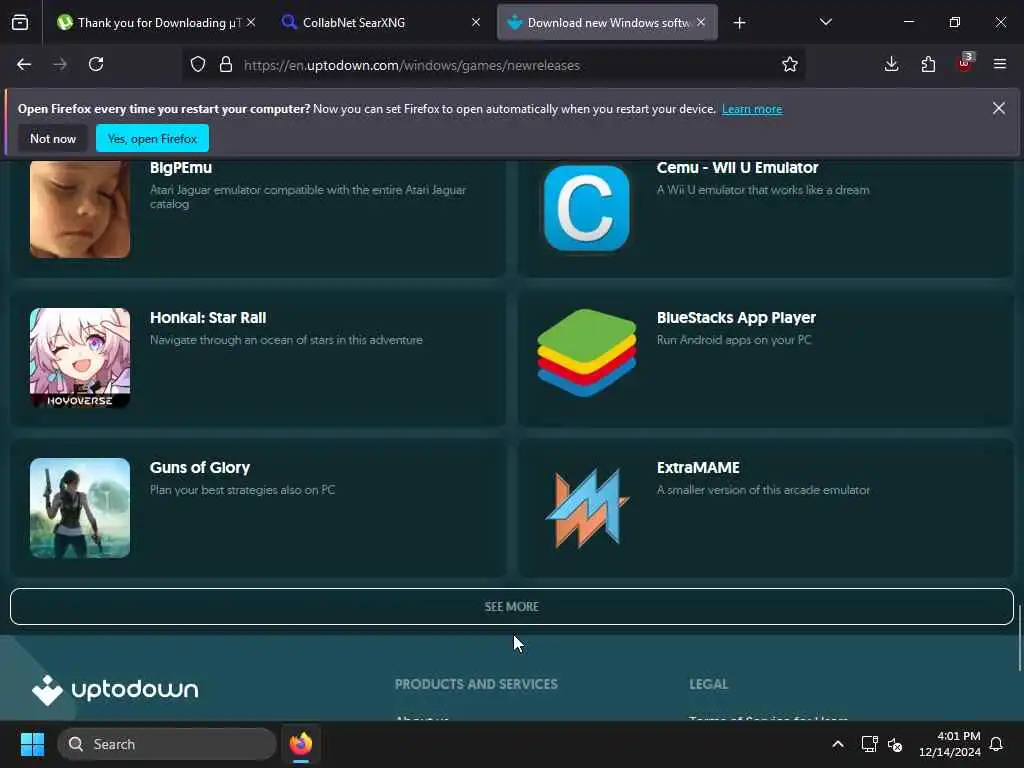This screenshot has width=1024, height=768.
Task: Click the BlueStacks layered stack icon
Action: click(586, 353)
